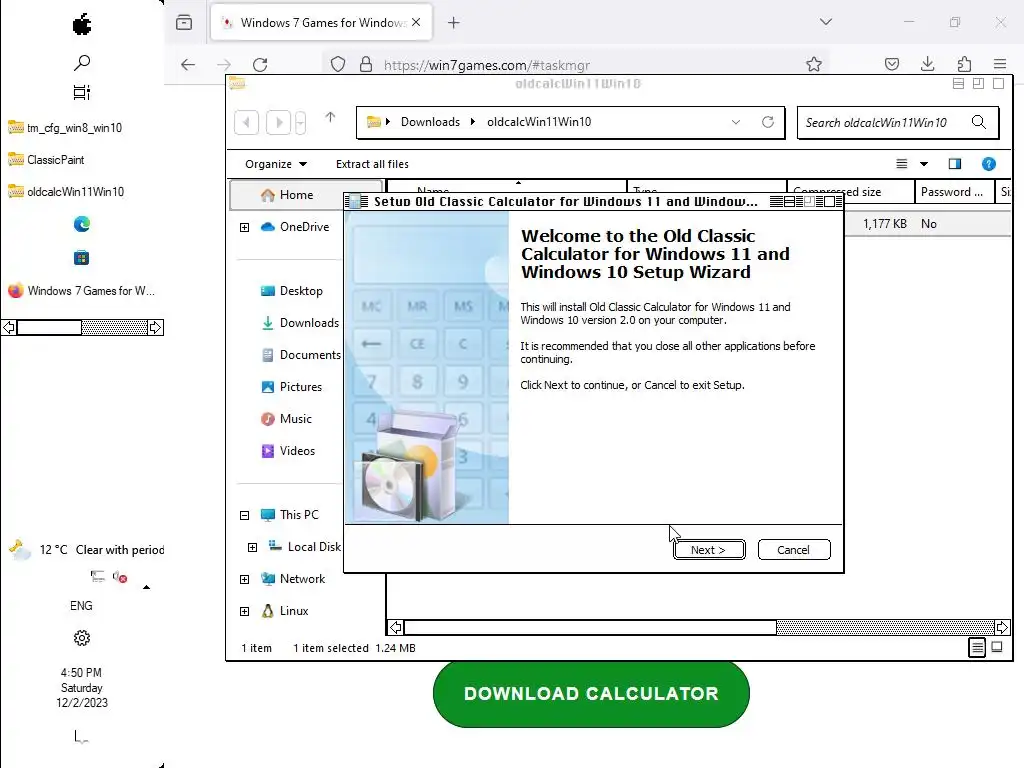
Task: Expand the OneDrive tree node
Action: tap(244, 227)
